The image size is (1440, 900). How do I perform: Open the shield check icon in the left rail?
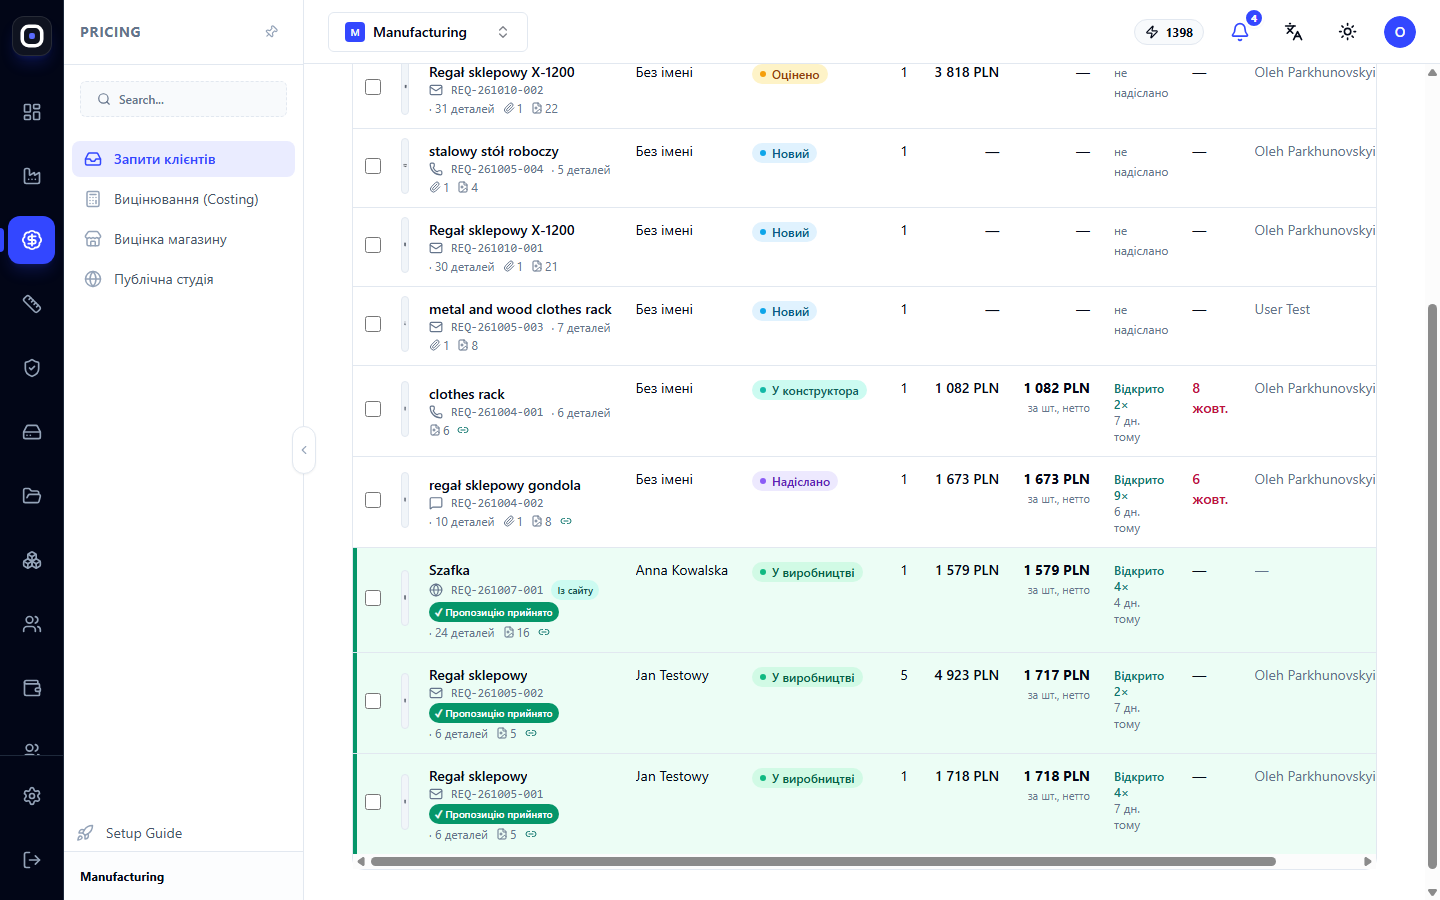(x=32, y=368)
